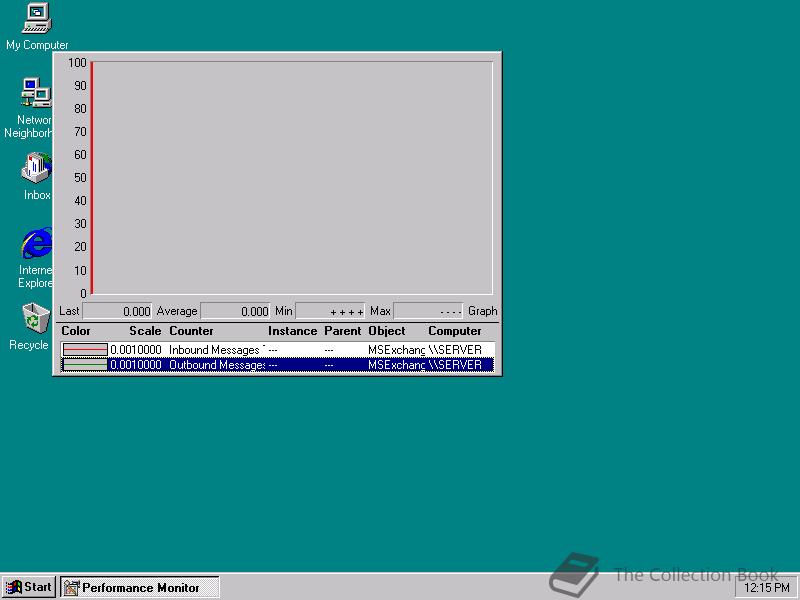The height and width of the screenshot is (600, 800).
Task: Click the 50 label on chart axis
Action: point(80,178)
